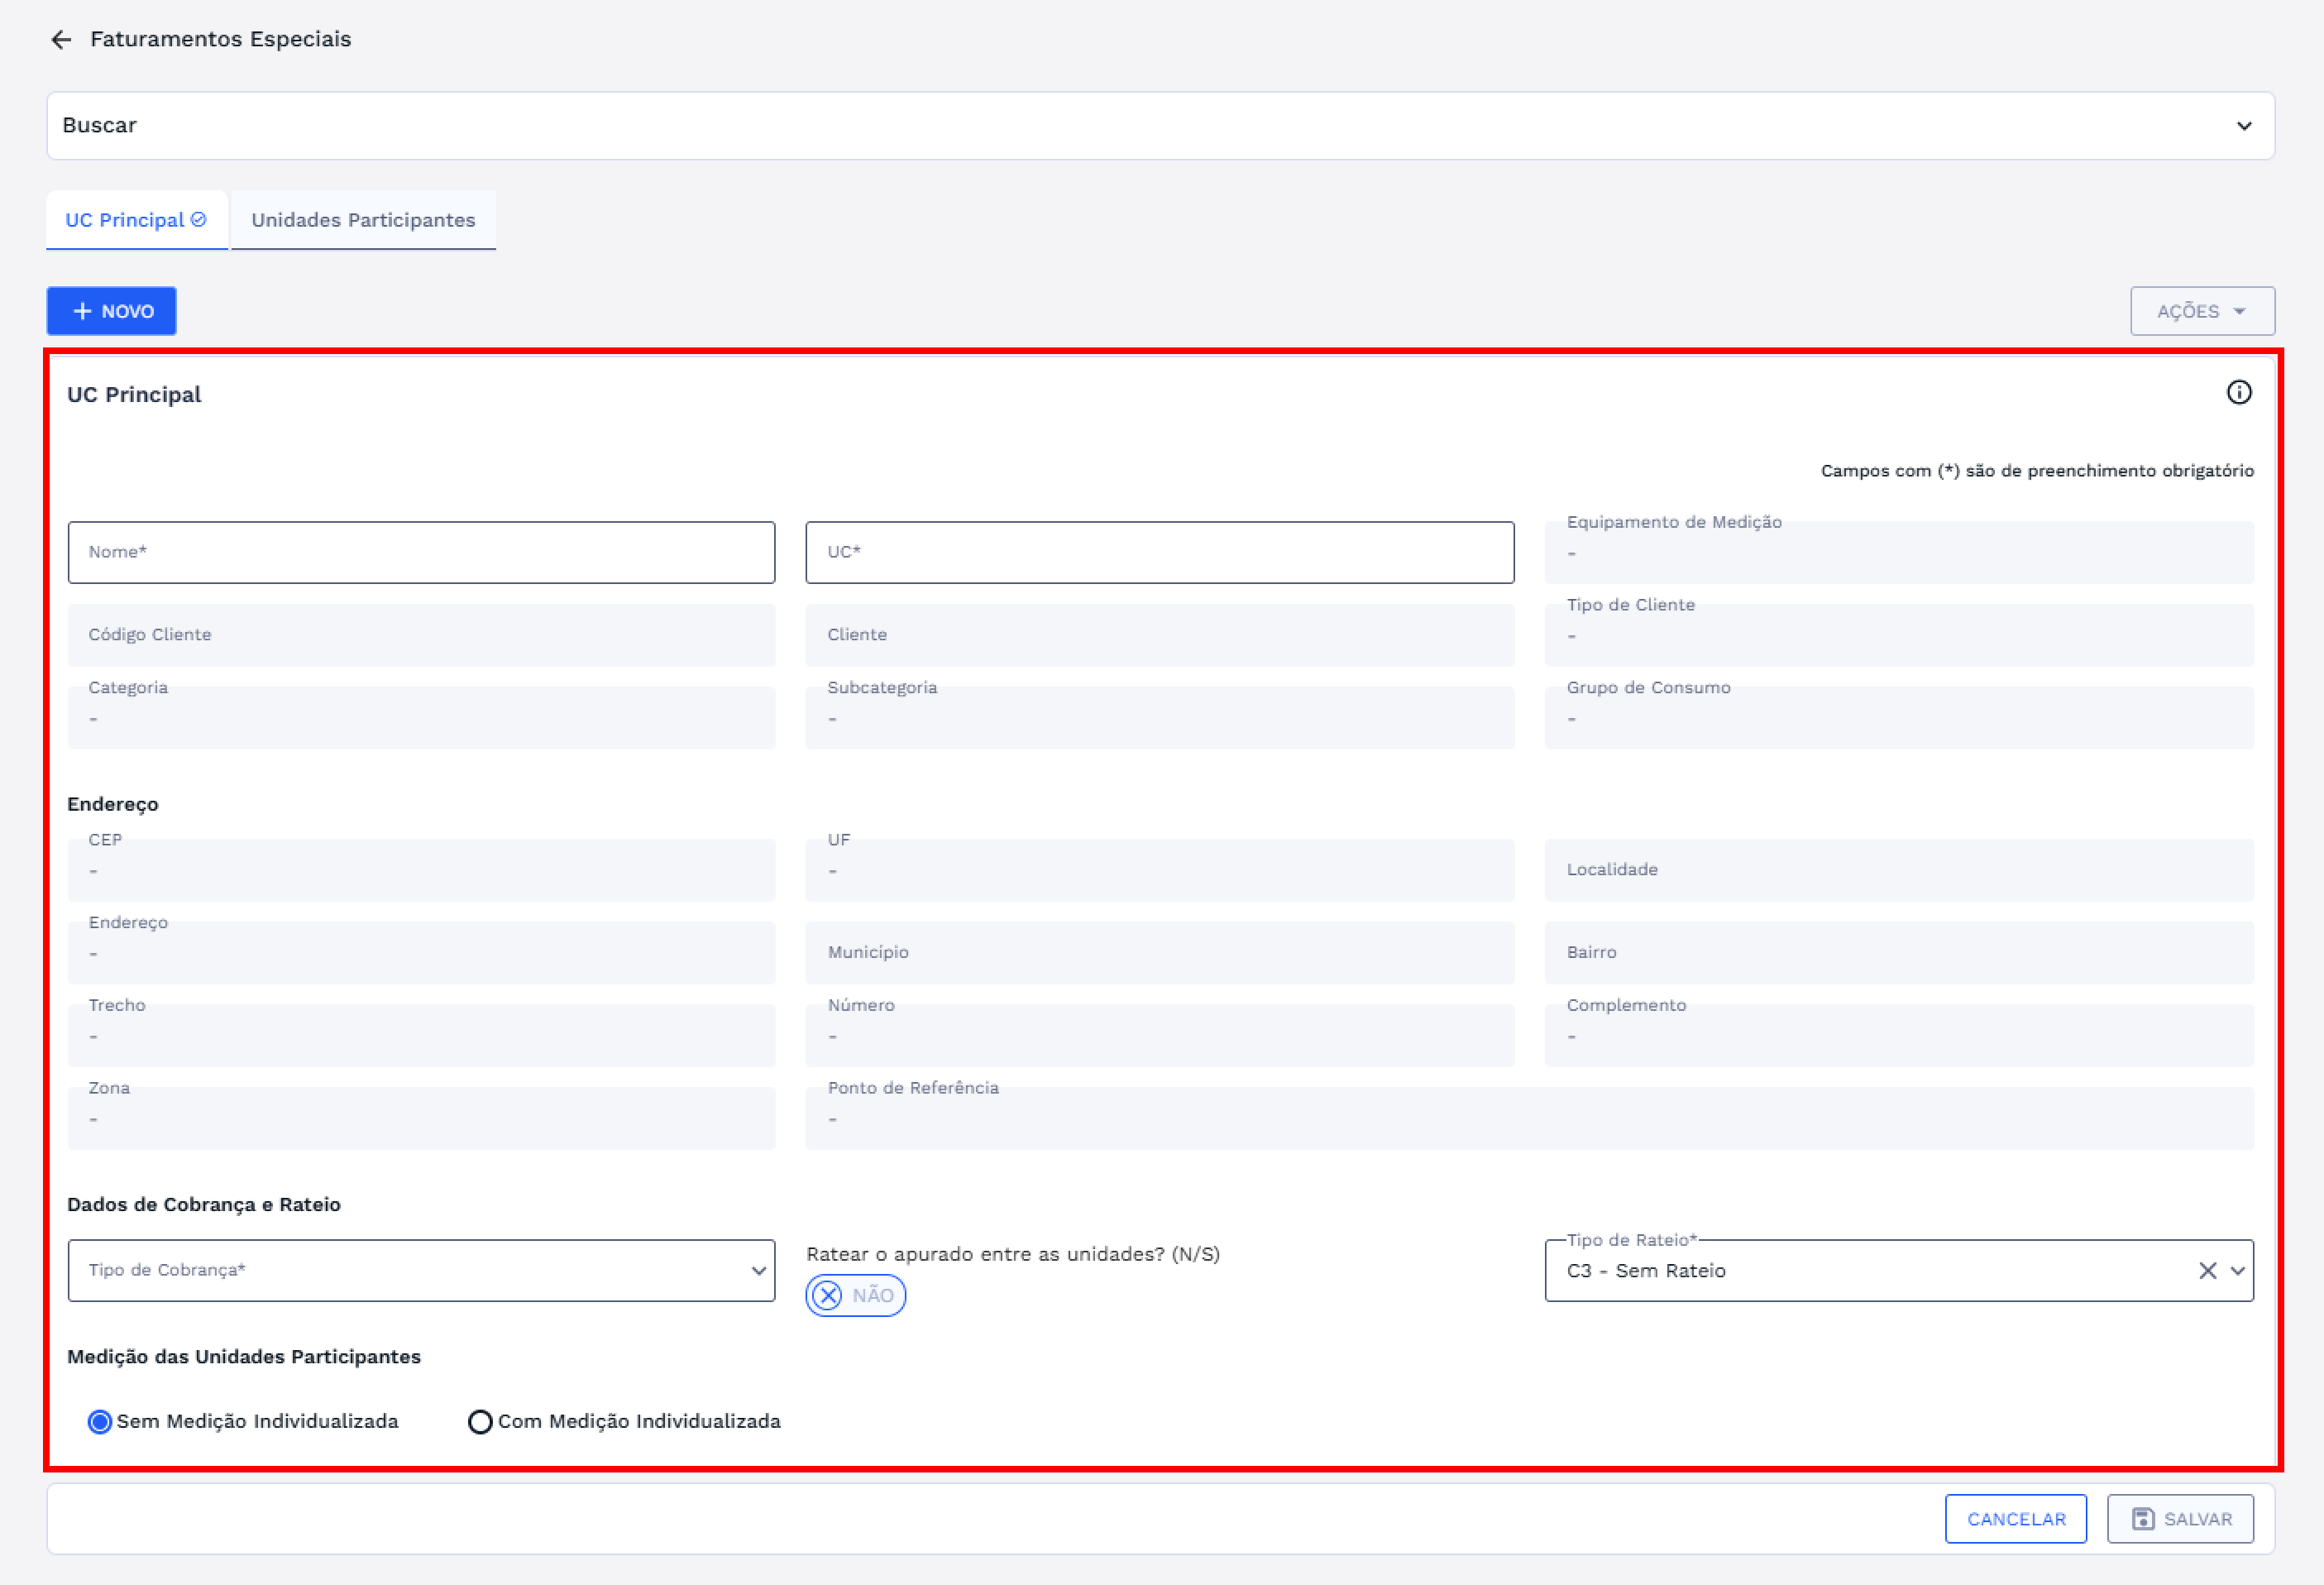
Task: Select Sem Medição Individualizada radio
Action: pyautogui.click(x=99, y=1421)
